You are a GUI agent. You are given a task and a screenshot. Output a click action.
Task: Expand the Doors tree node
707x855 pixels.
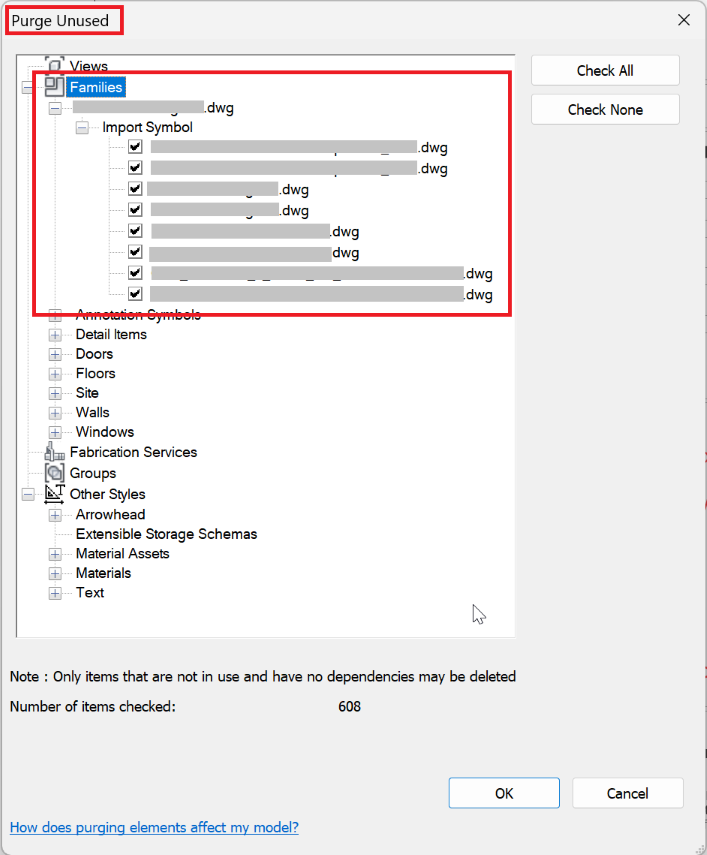coord(55,354)
